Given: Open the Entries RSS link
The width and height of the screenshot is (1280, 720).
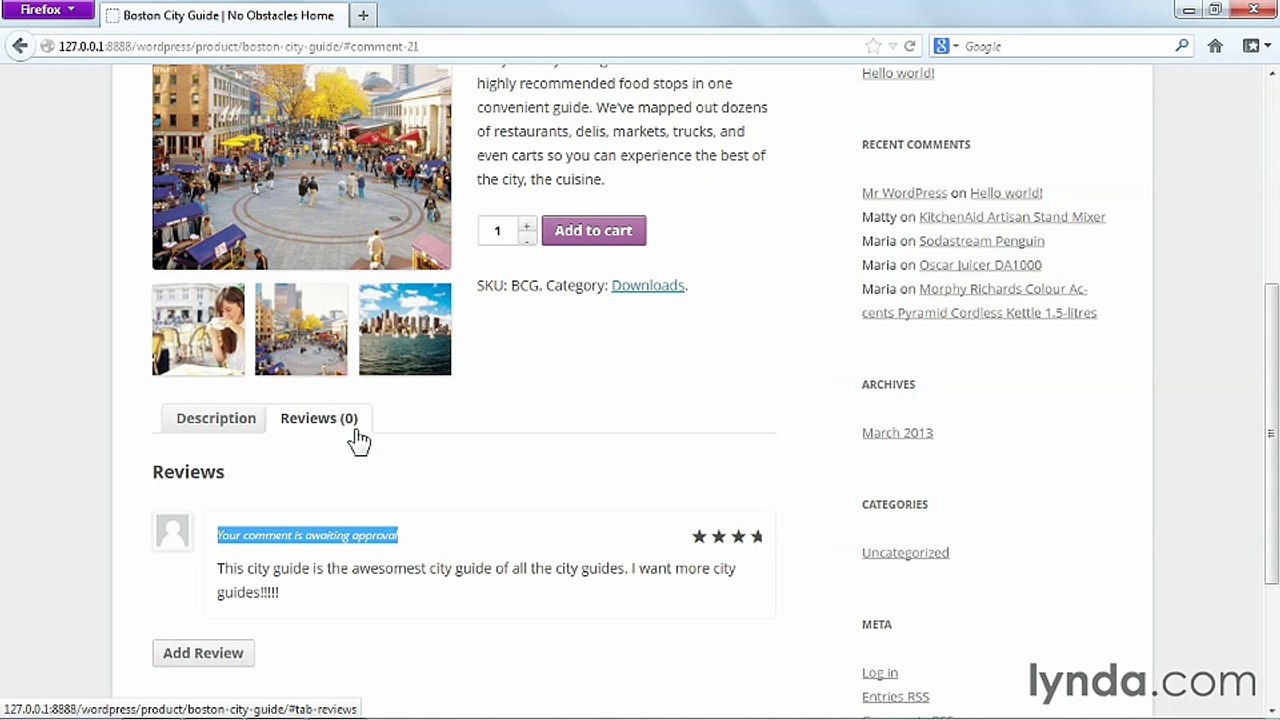Looking at the screenshot, I should click(x=895, y=697).
